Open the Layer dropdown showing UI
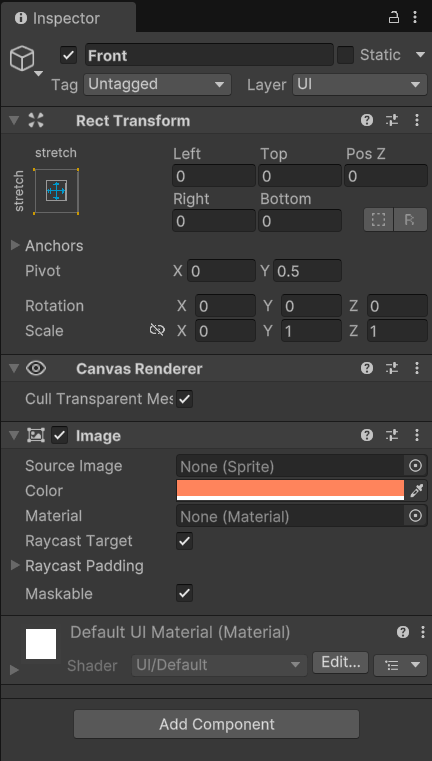 pos(360,84)
